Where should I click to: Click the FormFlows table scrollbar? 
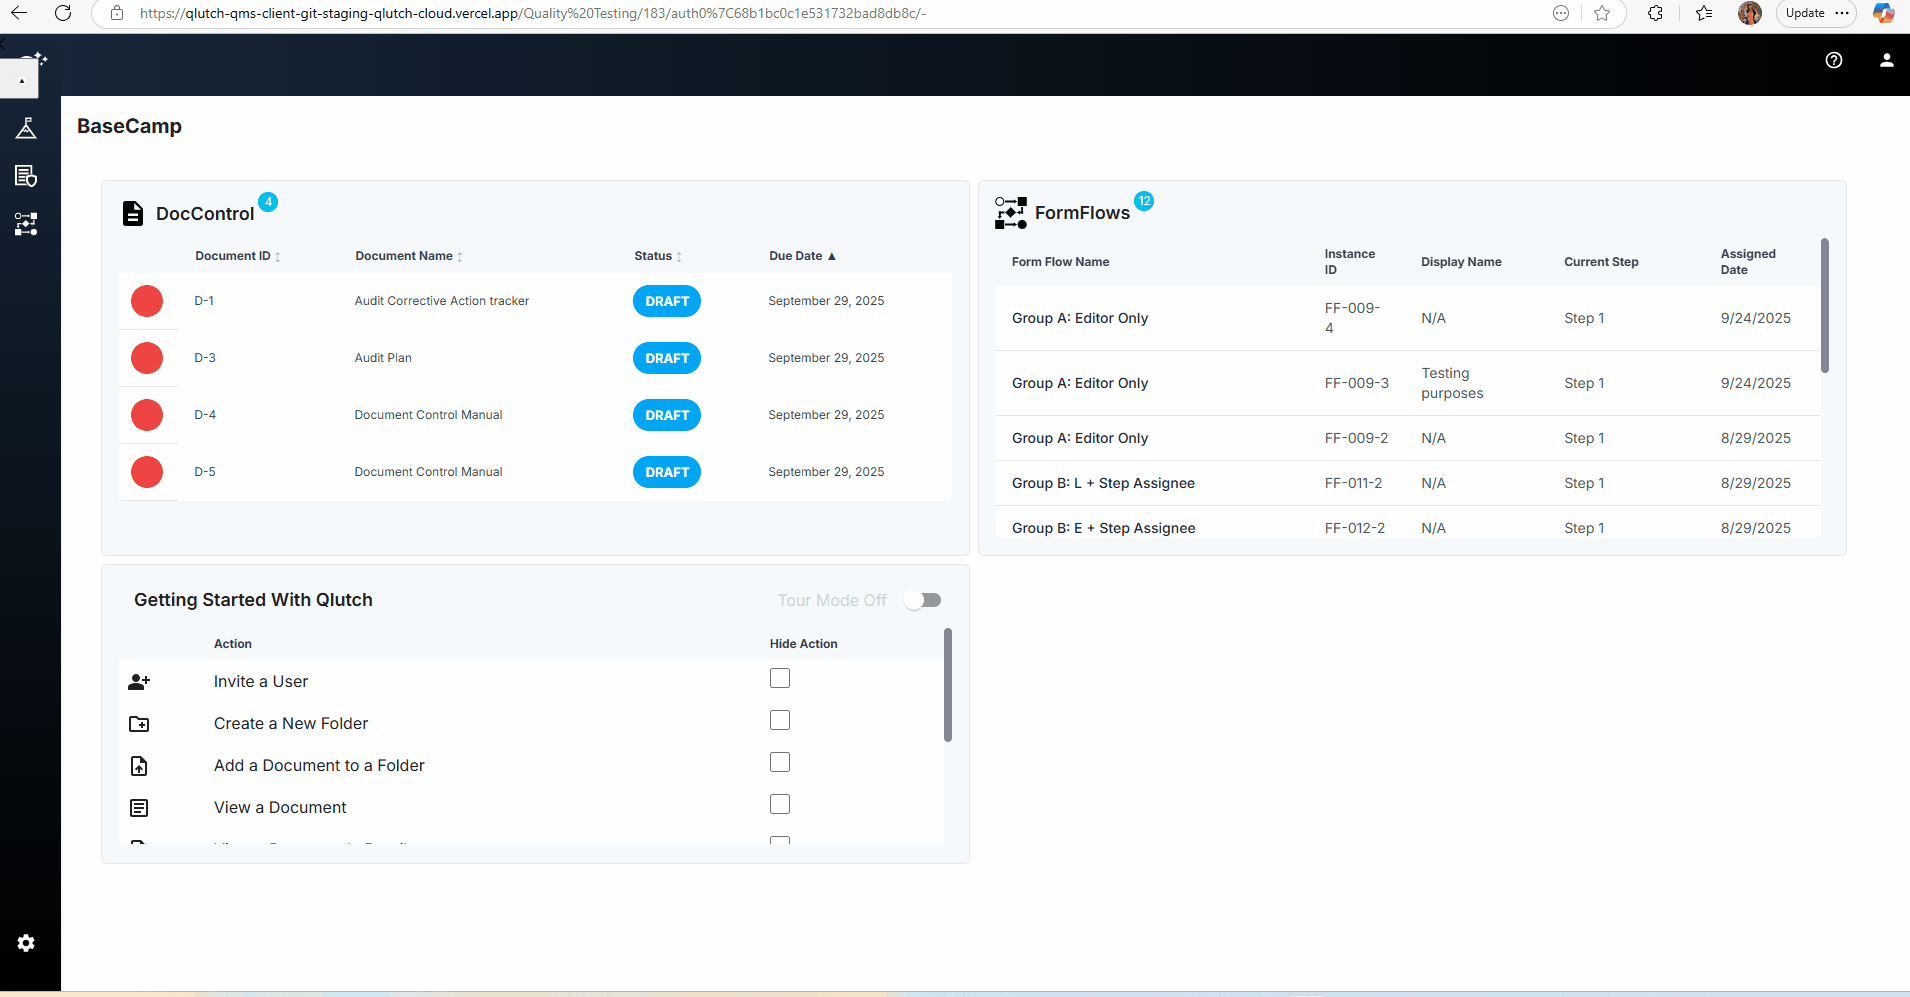[1825, 306]
